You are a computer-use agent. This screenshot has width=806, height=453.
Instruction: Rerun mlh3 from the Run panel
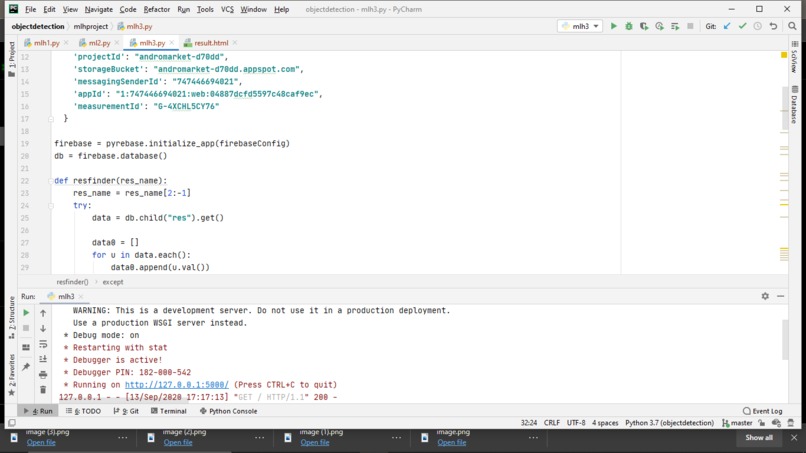tap(26, 313)
